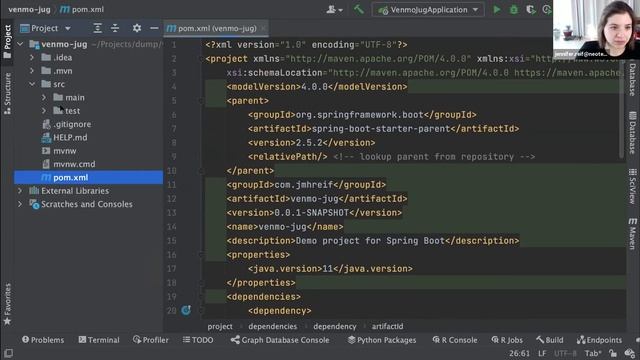Open R Console tool window

click(455, 340)
